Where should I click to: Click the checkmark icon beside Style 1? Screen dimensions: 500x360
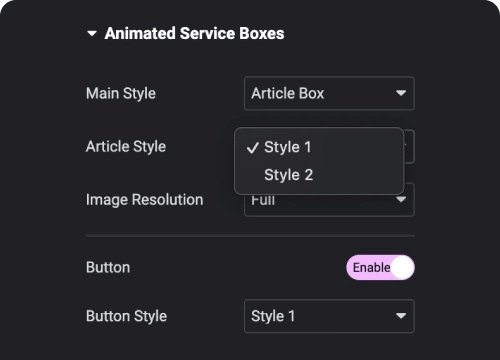(x=253, y=148)
